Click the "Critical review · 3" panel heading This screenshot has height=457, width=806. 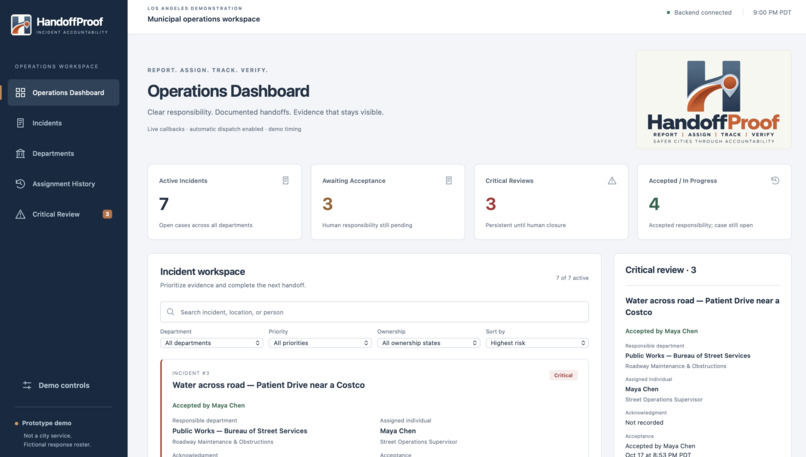(661, 270)
